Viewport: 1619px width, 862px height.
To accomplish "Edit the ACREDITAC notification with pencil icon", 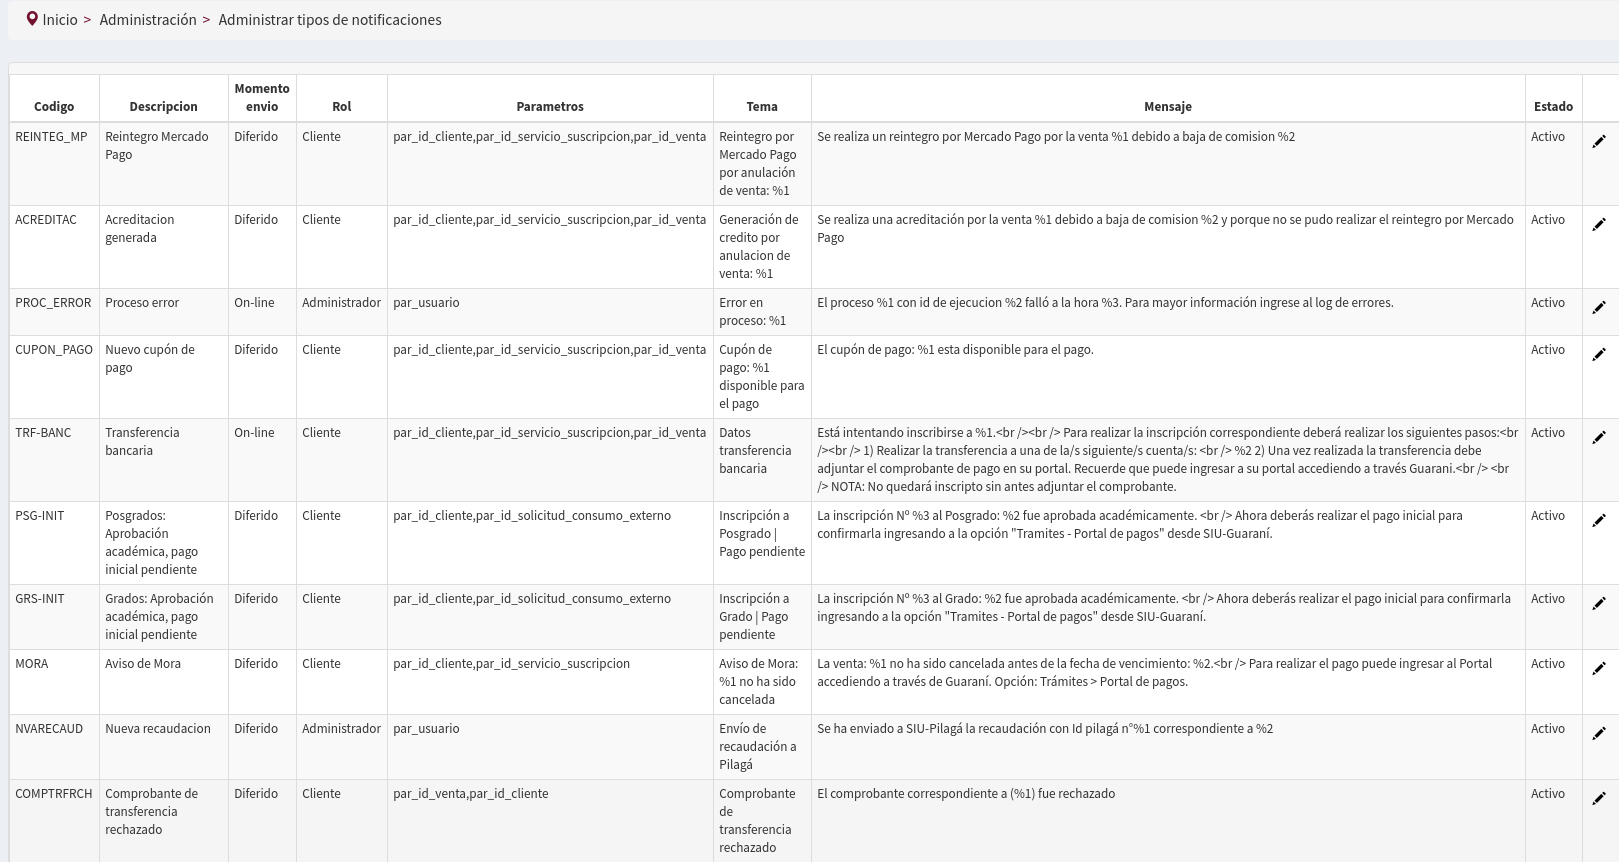I will 1599,225.
